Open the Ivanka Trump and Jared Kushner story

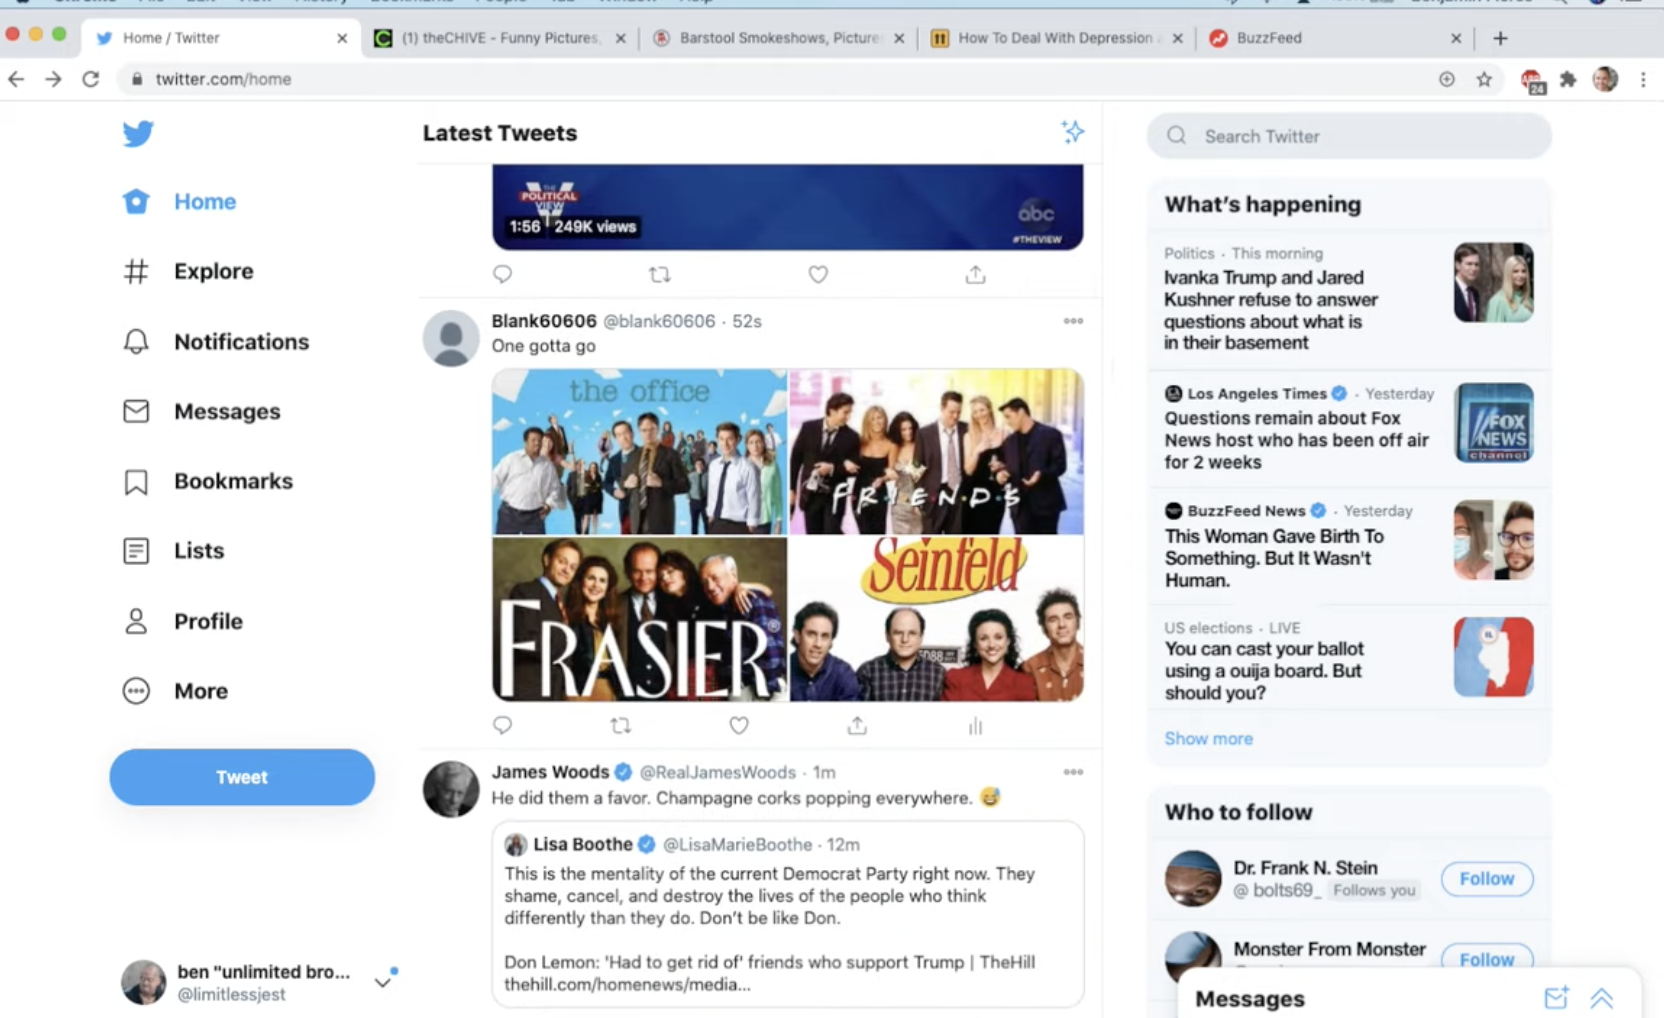pos(1349,298)
